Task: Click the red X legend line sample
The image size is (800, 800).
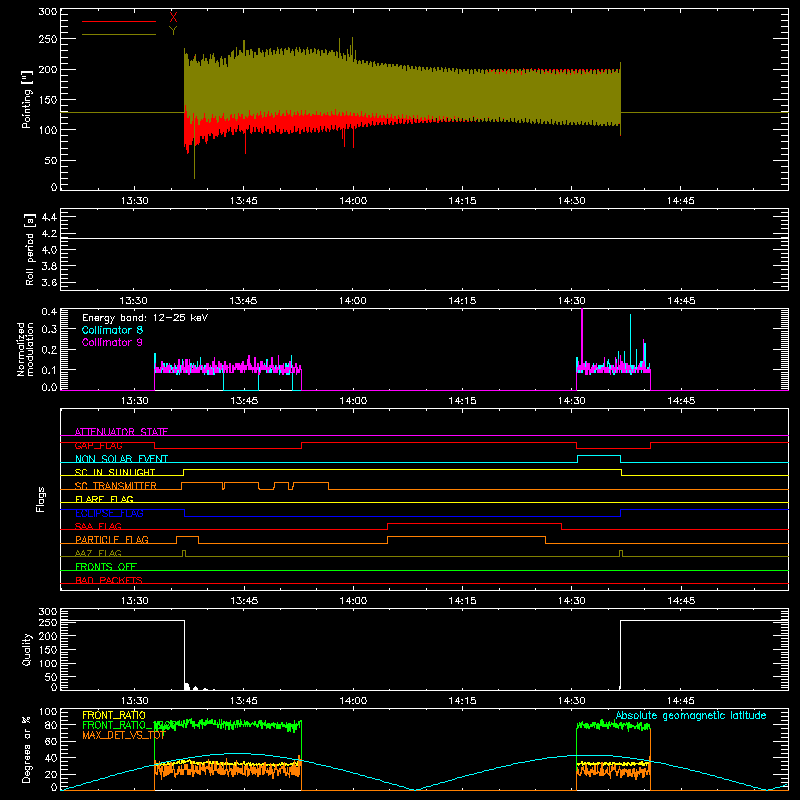Action: 119,21
